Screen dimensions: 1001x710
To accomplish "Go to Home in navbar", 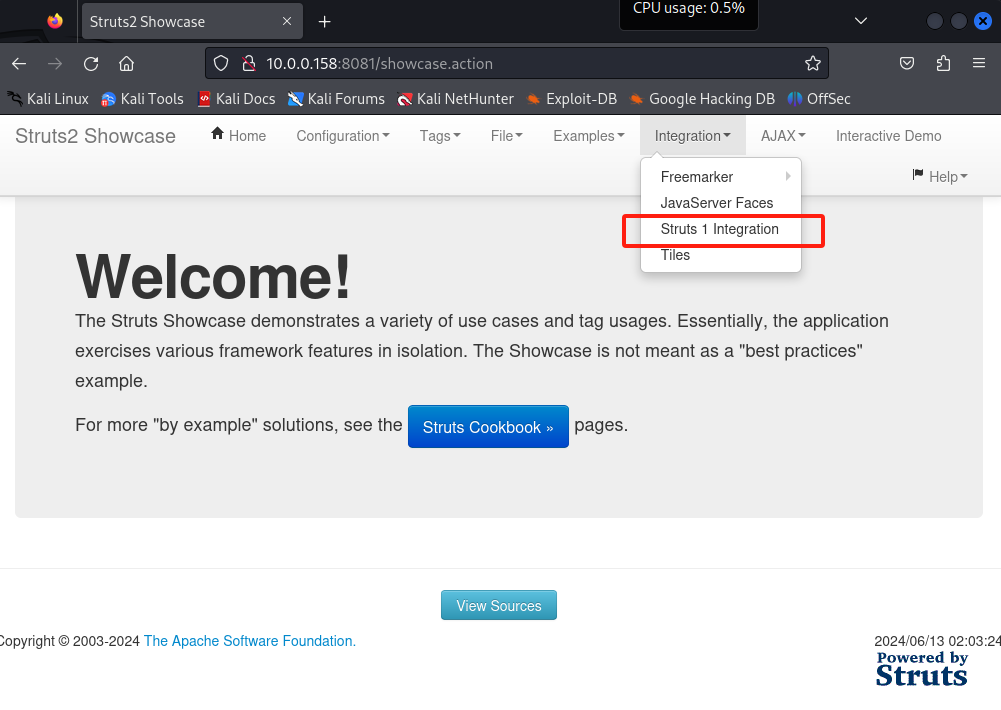I will pyautogui.click(x=238, y=135).
